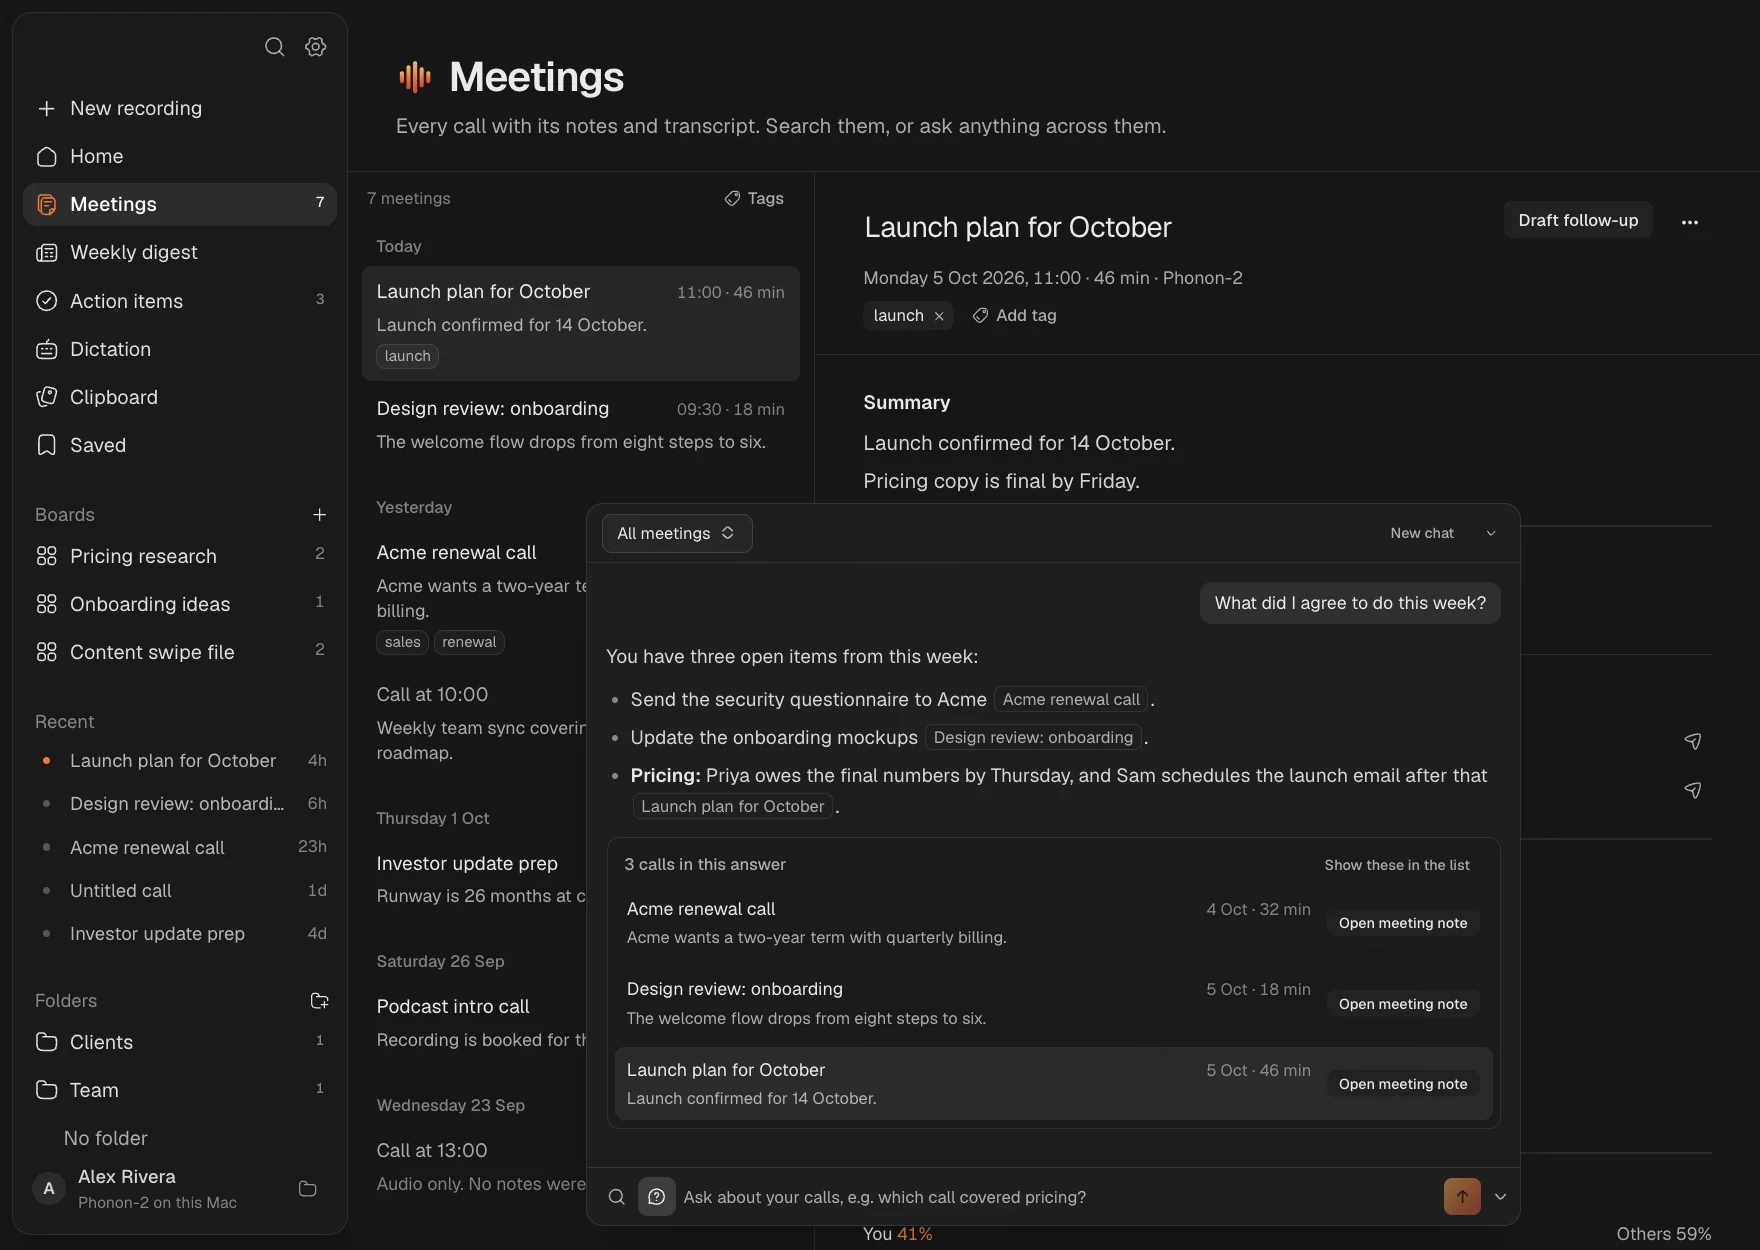
Task: Open meeting note for Launch plan for October
Action: tap(1403, 1084)
